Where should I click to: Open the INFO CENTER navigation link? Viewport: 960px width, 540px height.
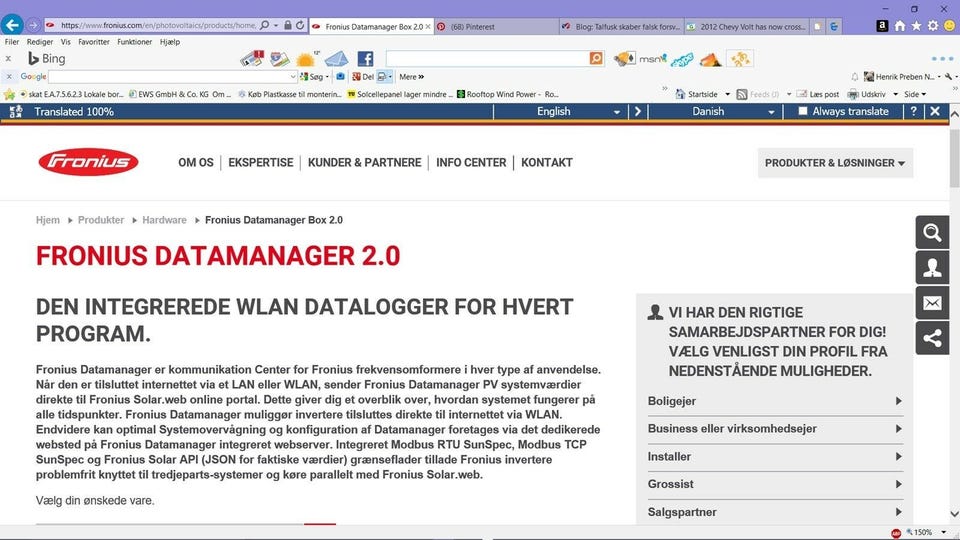pos(471,163)
